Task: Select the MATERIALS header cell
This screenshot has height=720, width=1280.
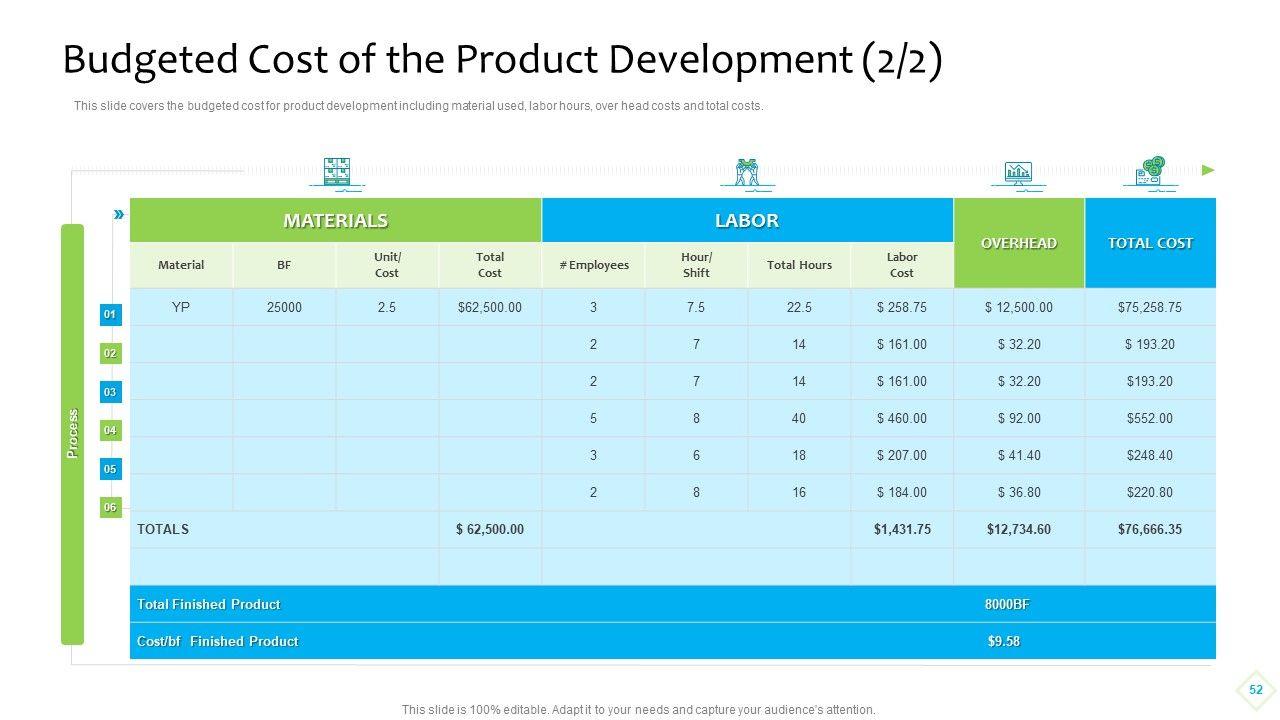Action: [336, 220]
